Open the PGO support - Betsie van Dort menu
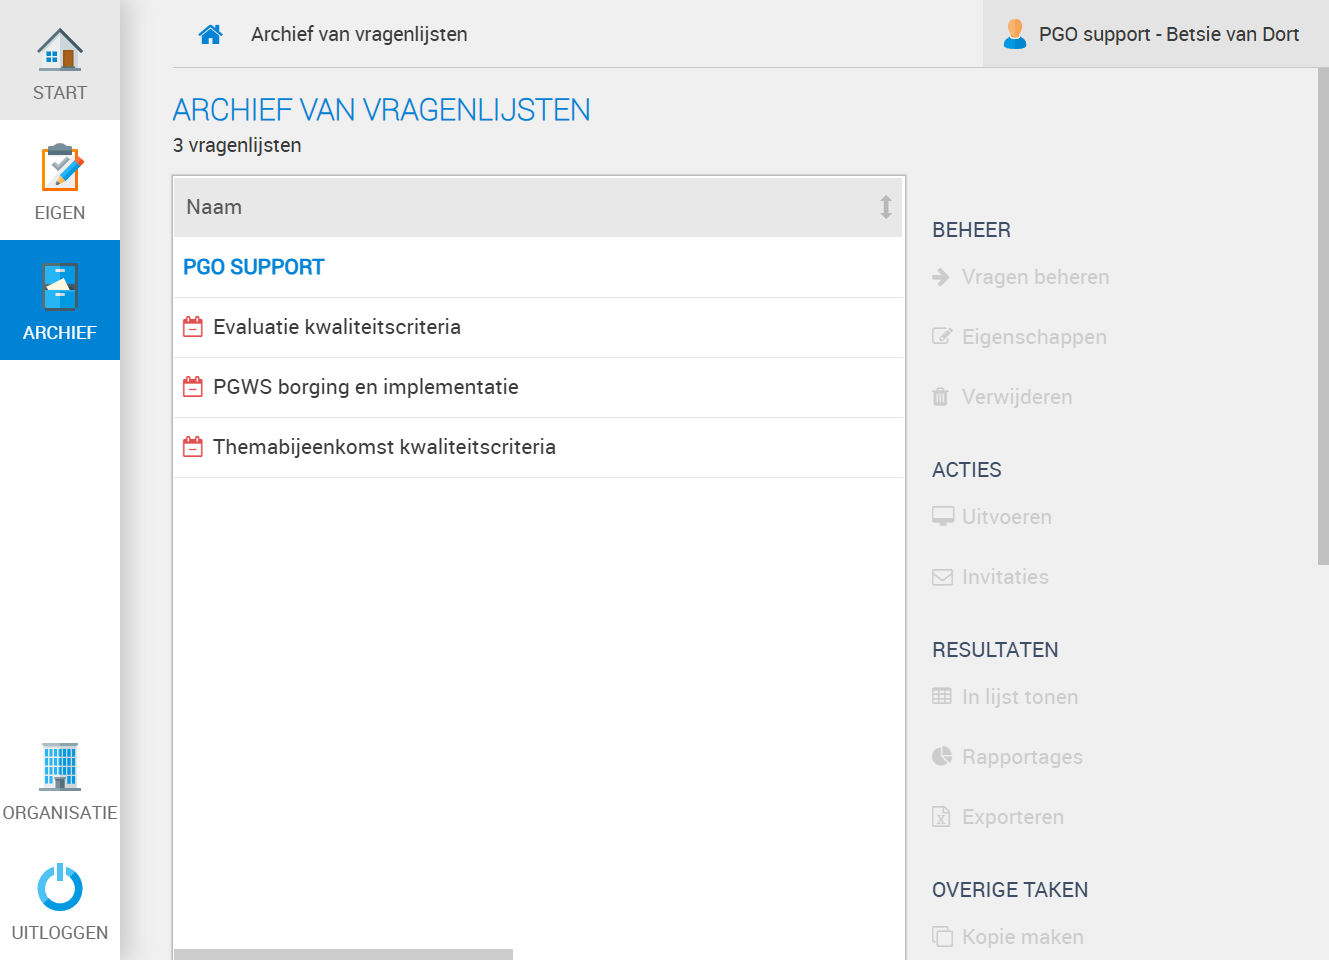Screen dimensions: 1329x960 coord(1156,34)
